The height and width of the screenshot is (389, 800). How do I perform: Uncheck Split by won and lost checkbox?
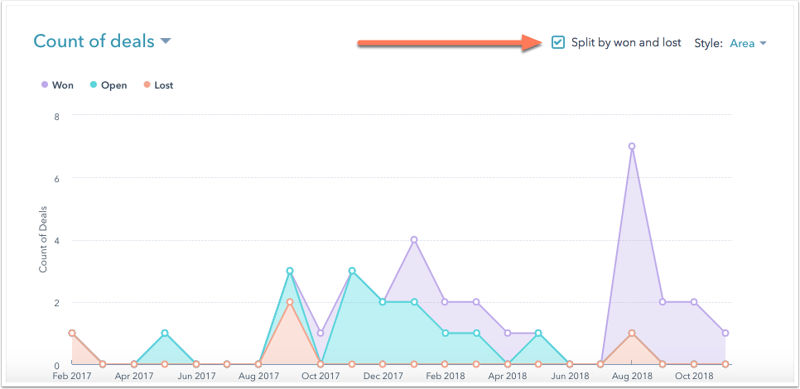(558, 43)
